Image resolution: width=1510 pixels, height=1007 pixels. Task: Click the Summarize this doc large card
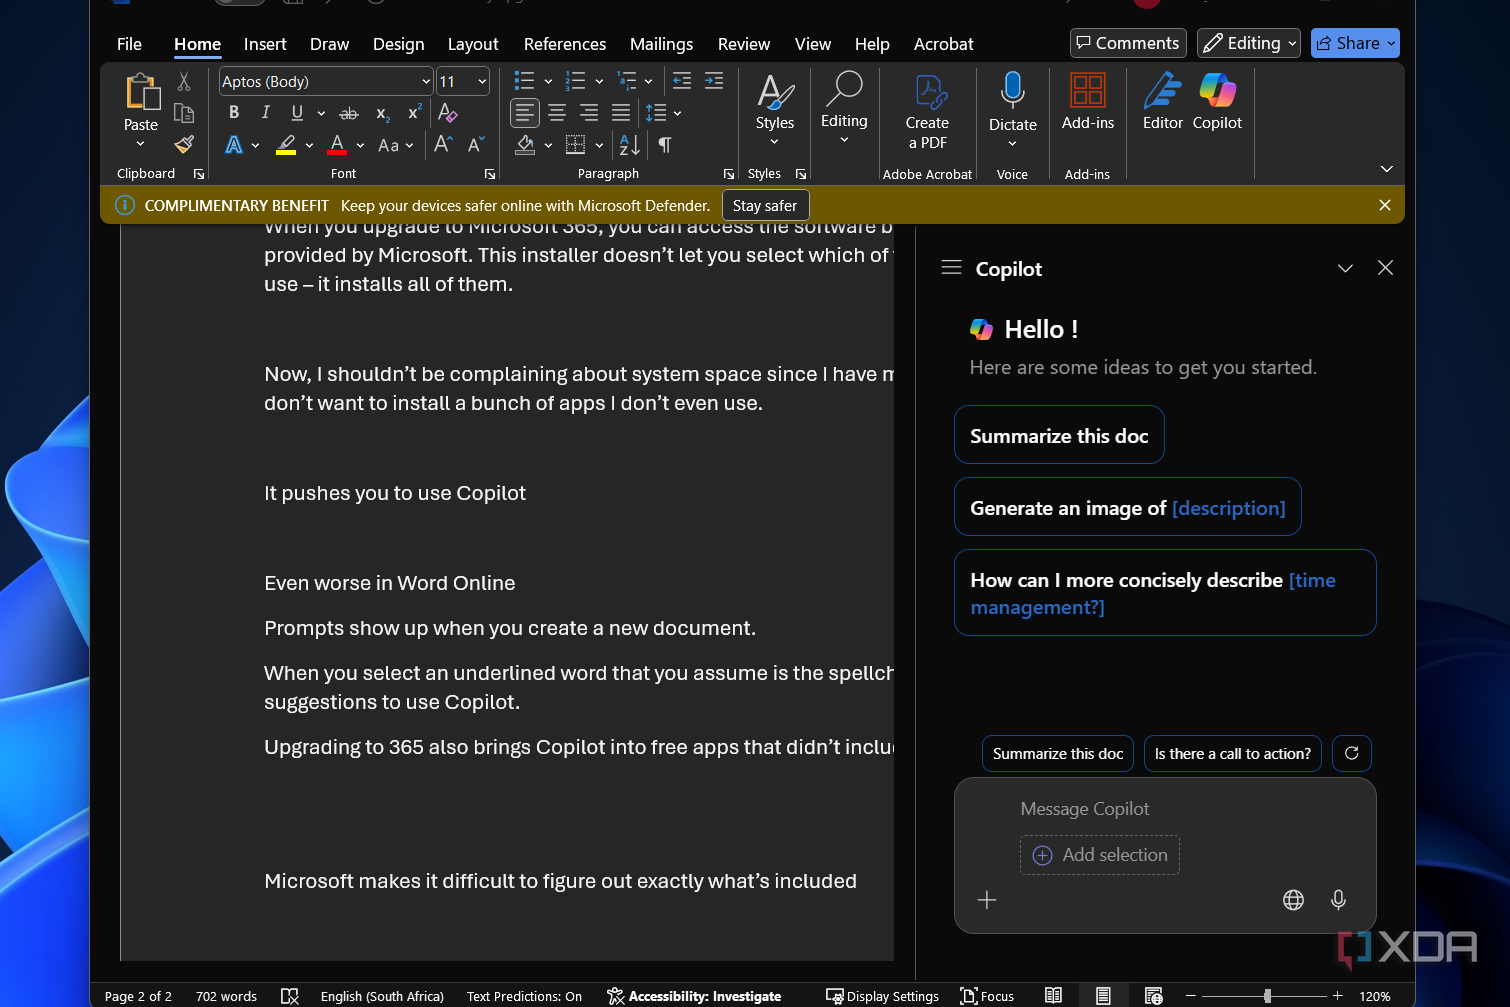tap(1059, 435)
